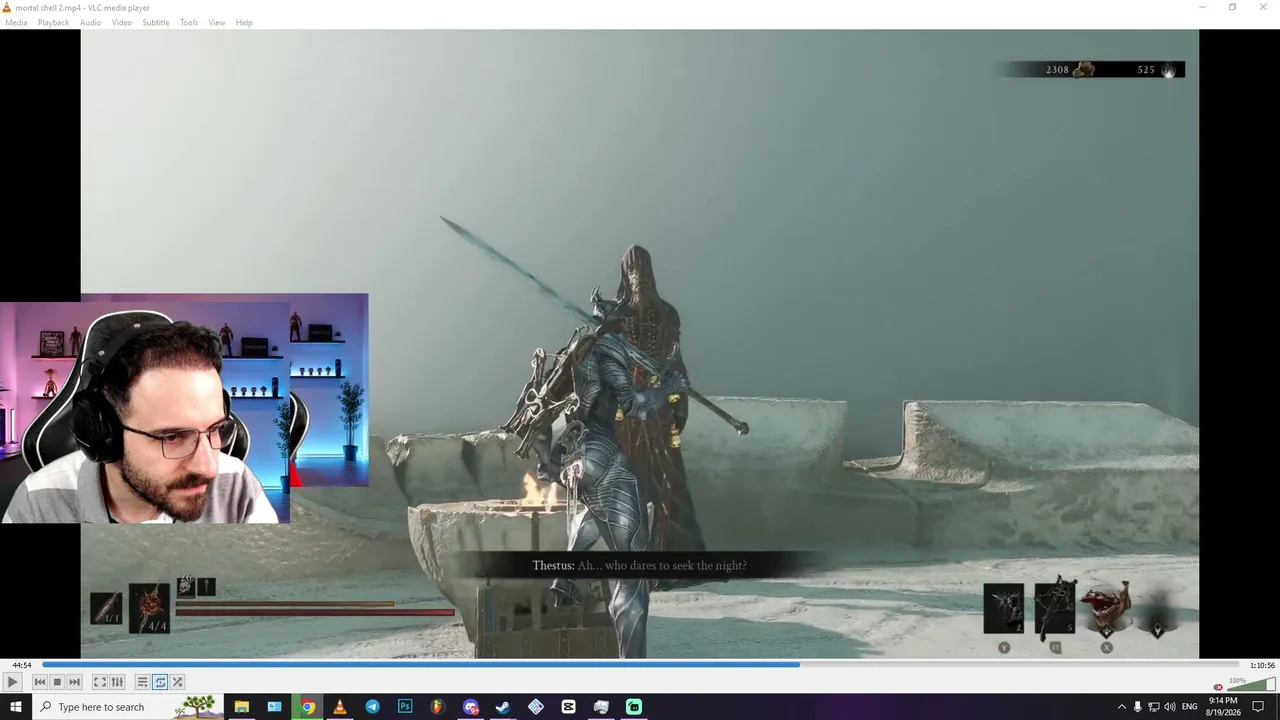Image resolution: width=1280 pixels, height=720 pixels.
Task: Open Discord from the taskbar
Action: click(x=470, y=707)
